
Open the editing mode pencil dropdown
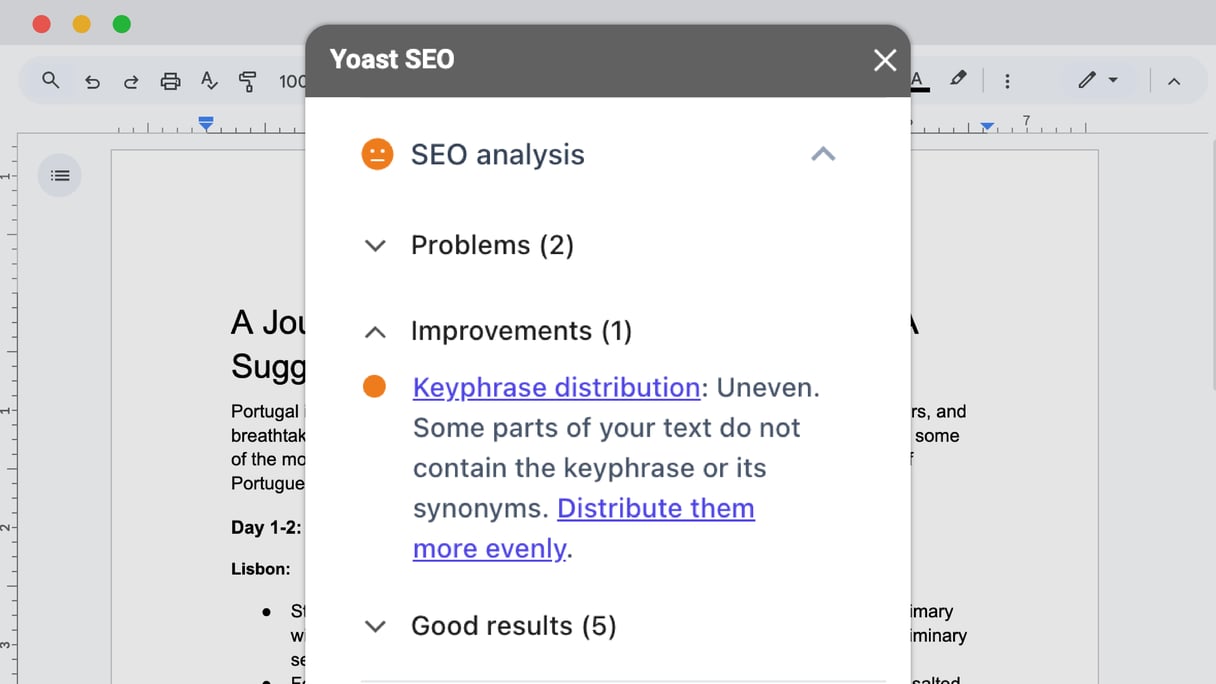click(x=1098, y=80)
